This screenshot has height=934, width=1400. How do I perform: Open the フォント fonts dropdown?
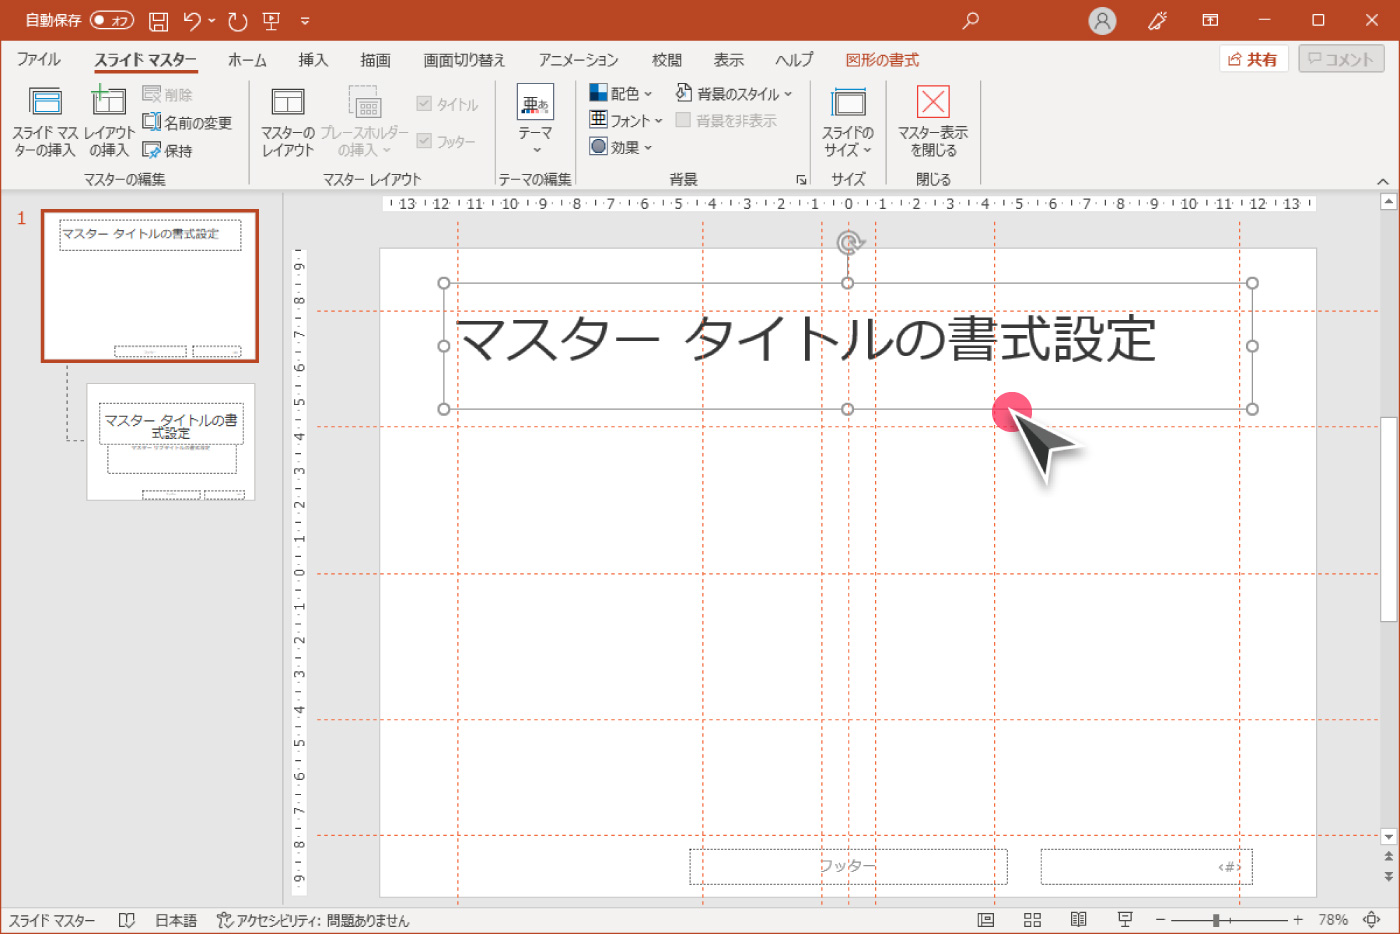tap(626, 120)
